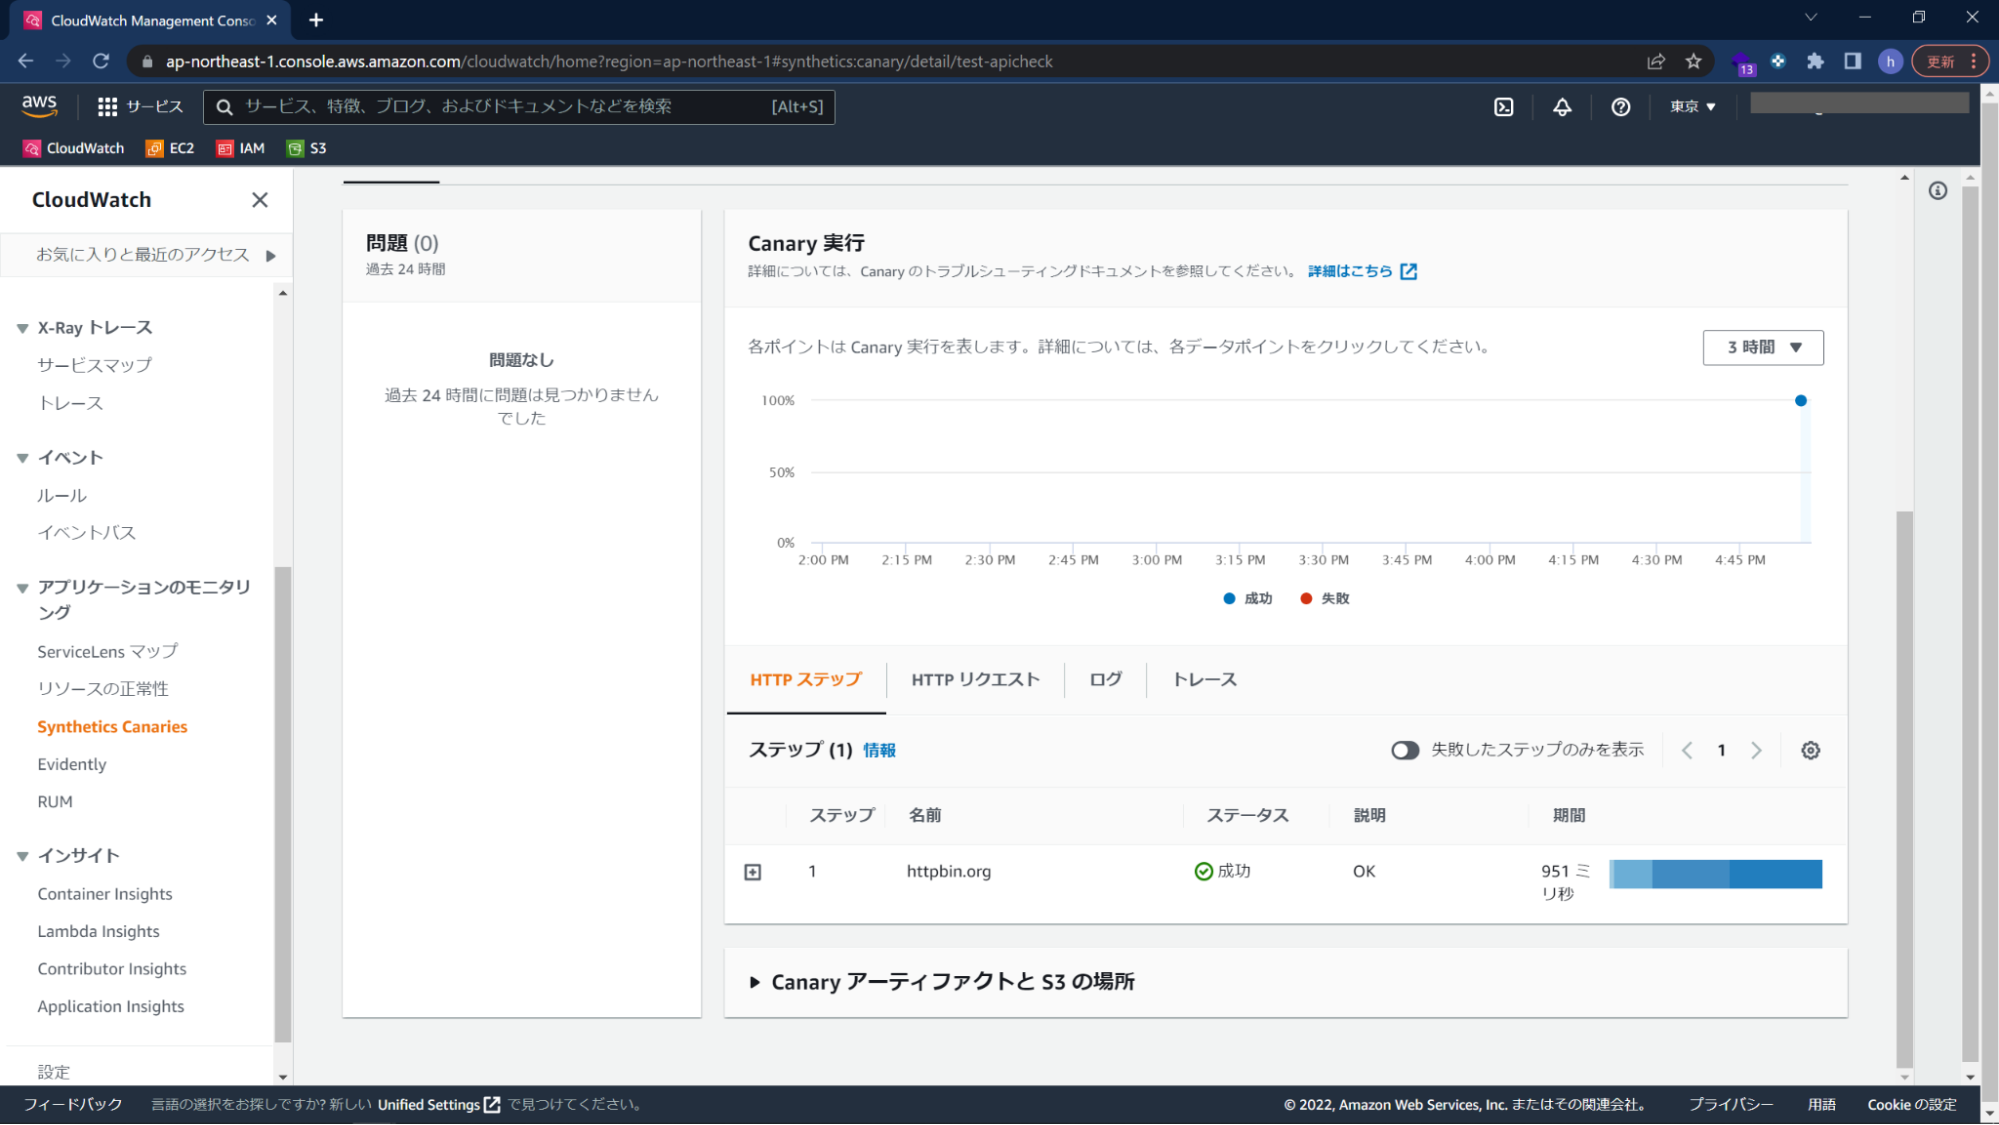Click the browser reload button
Image resolution: width=1999 pixels, height=1125 pixels.
point(101,61)
